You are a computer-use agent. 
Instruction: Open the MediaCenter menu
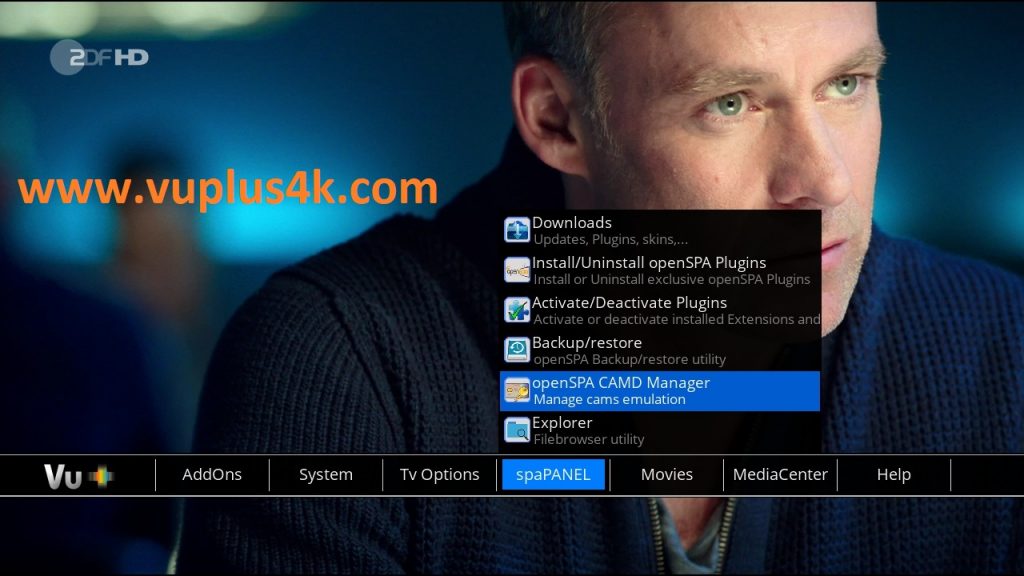click(x=780, y=475)
